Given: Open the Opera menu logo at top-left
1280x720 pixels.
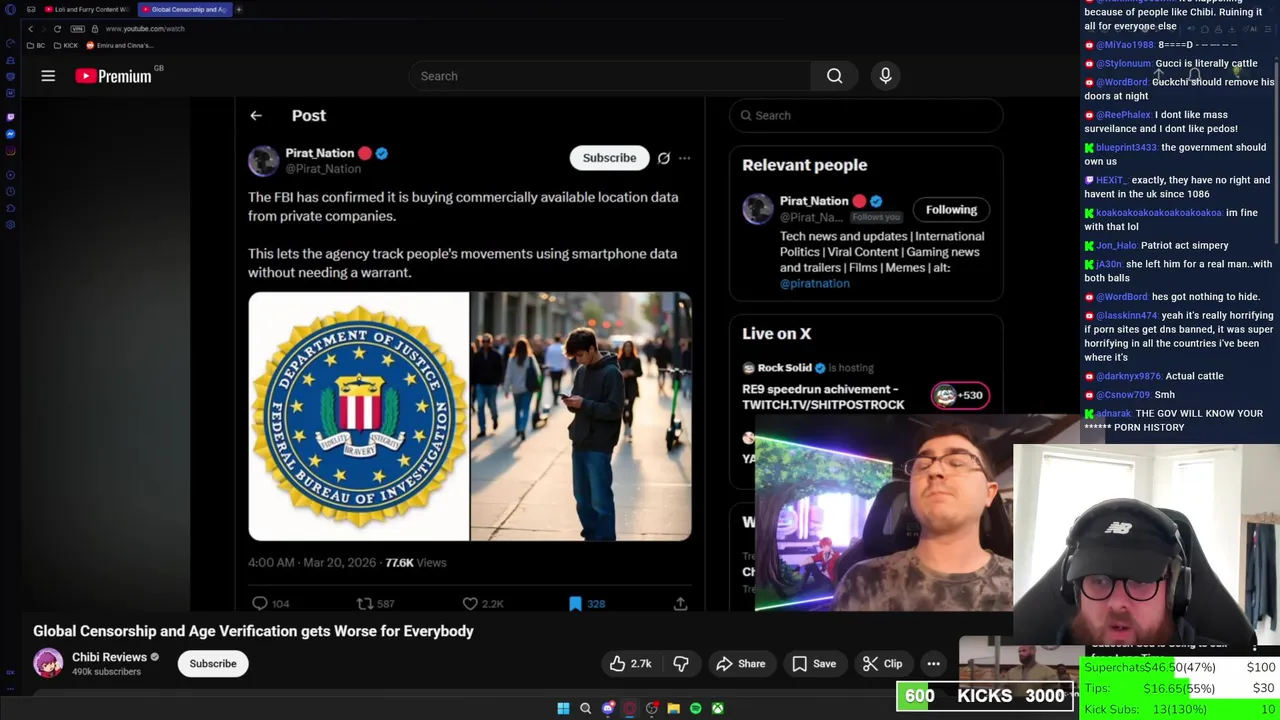Looking at the screenshot, I should point(10,9).
